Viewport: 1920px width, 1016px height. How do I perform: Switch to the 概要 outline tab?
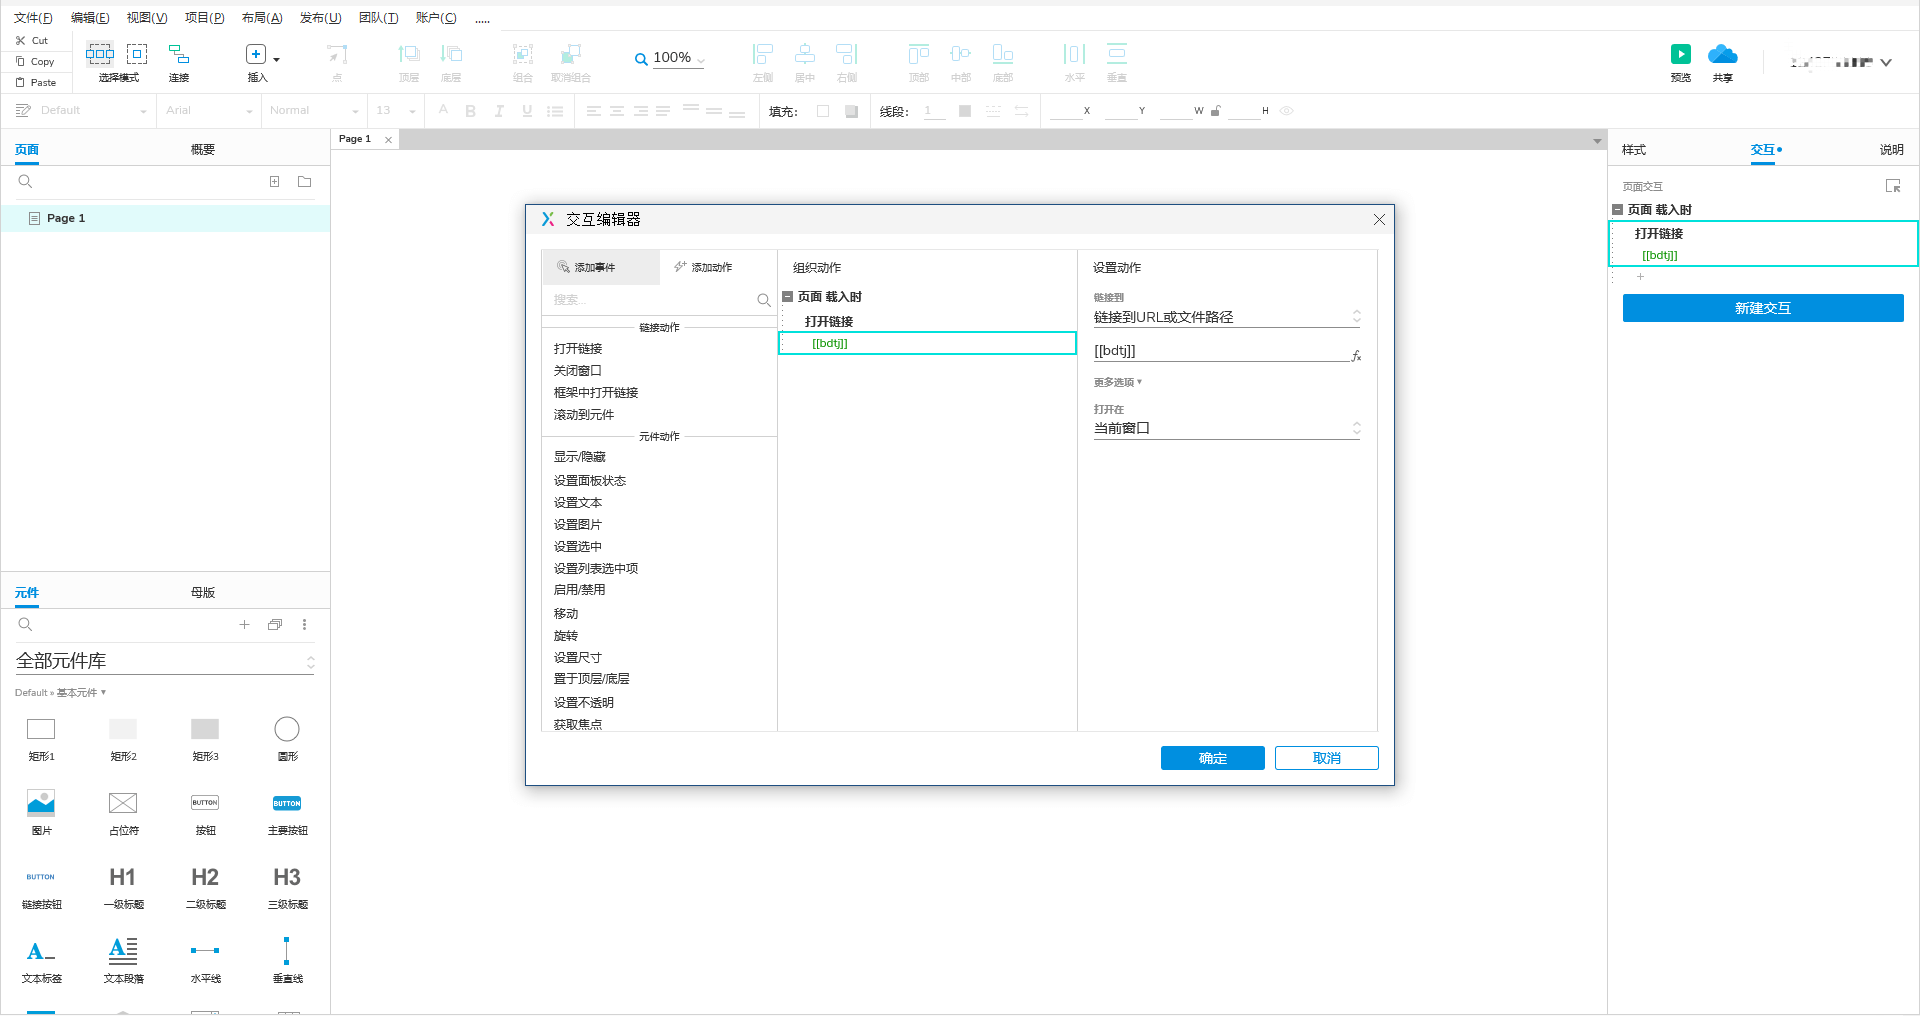(203, 150)
